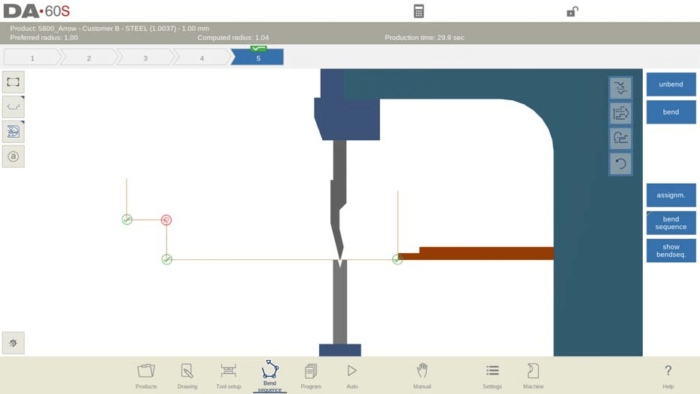Click the move product icon in side strip
Image resolution: width=700 pixels, height=394 pixels.
(621, 113)
